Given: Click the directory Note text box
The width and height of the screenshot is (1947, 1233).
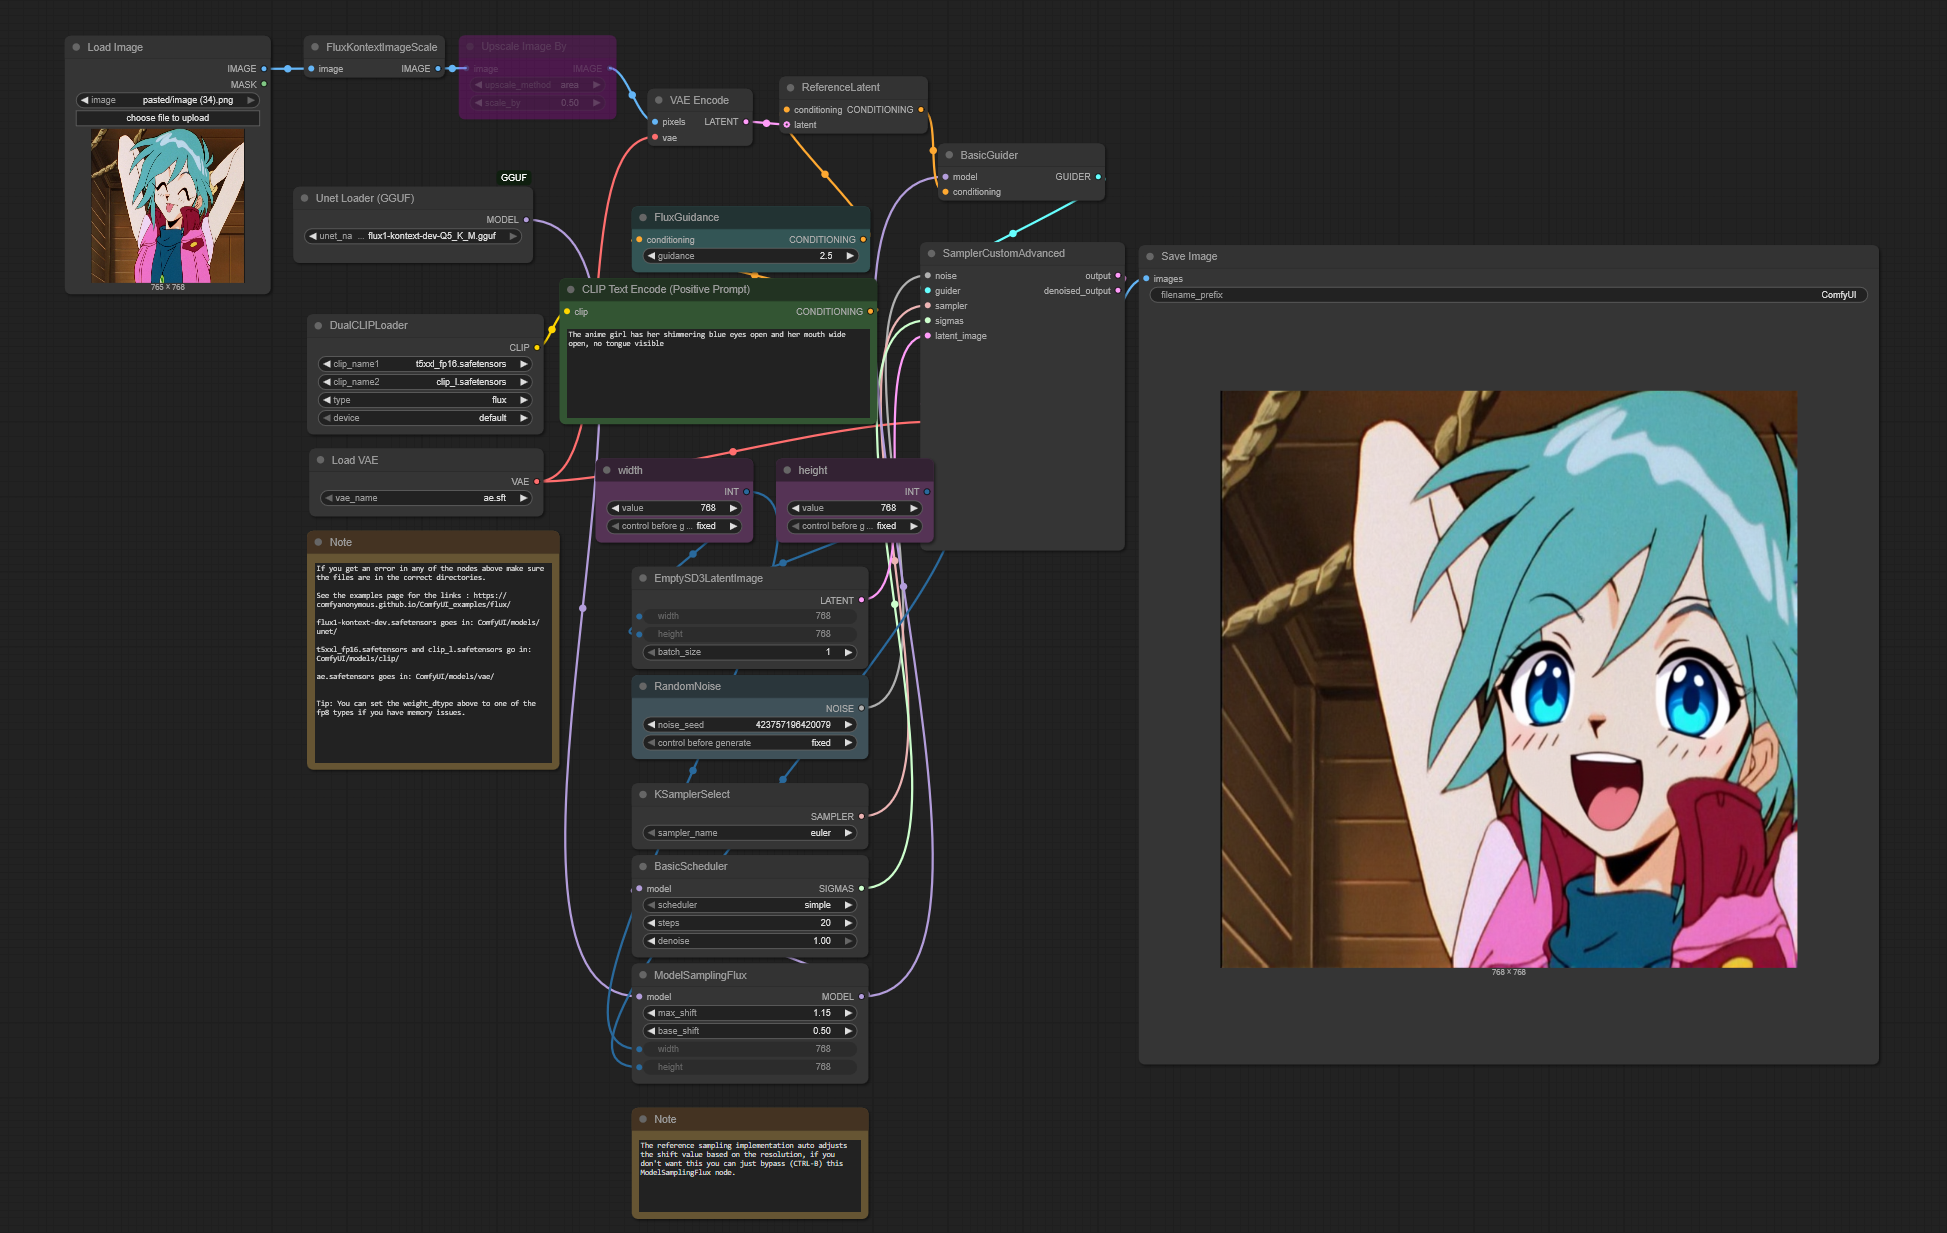Looking at the screenshot, I should [433, 663].
